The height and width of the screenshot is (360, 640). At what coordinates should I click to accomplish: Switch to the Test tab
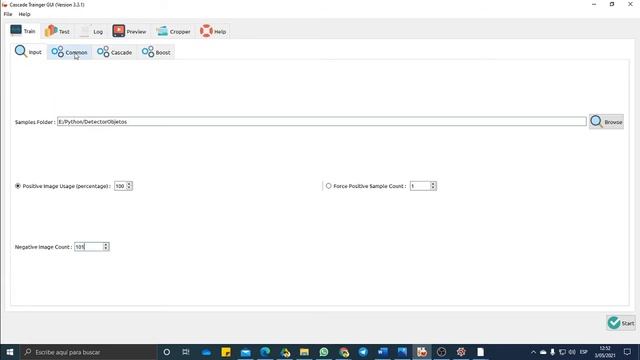coord(57,31)
